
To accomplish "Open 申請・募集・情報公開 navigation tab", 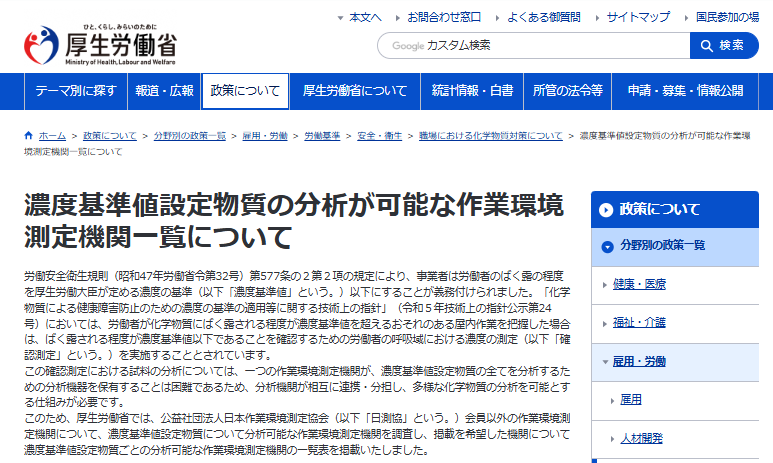I will [x=685, y=91].
